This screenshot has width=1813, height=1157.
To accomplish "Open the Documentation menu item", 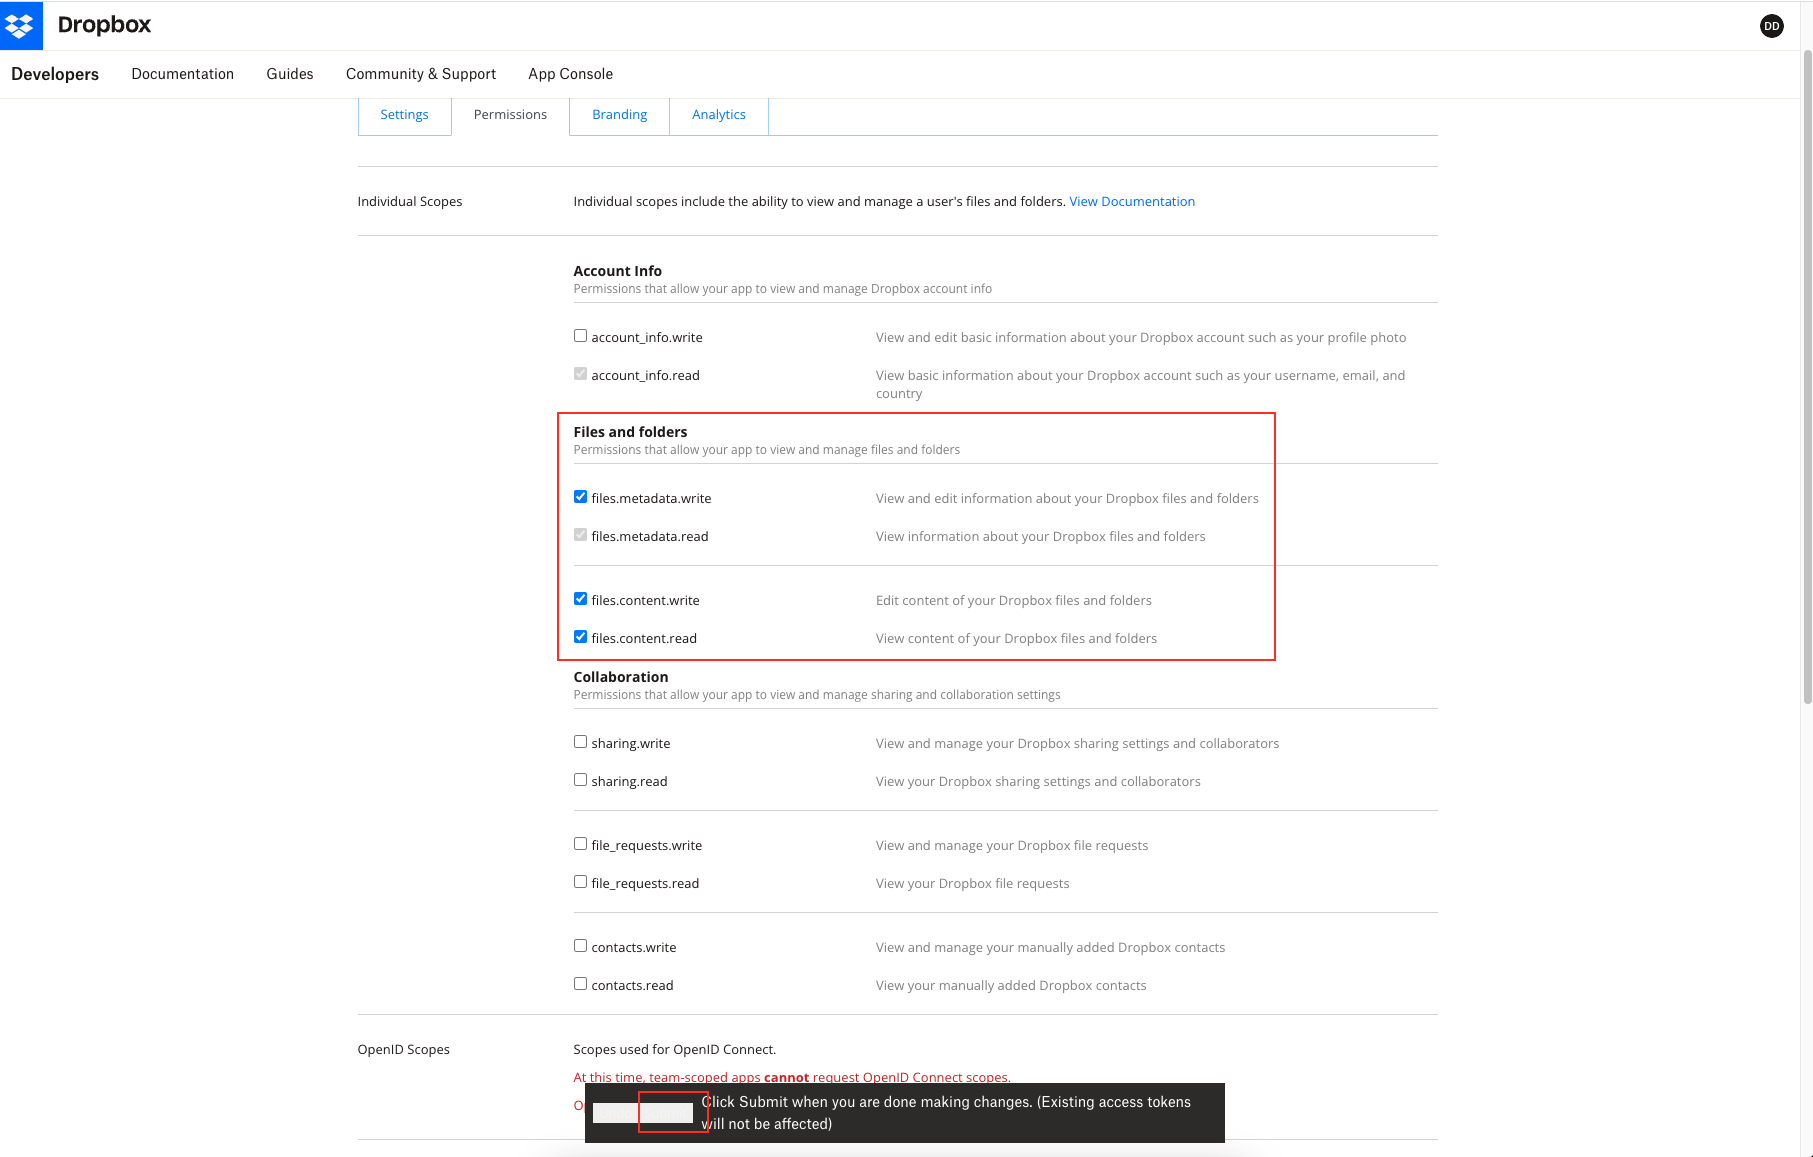I will point(182,74).
